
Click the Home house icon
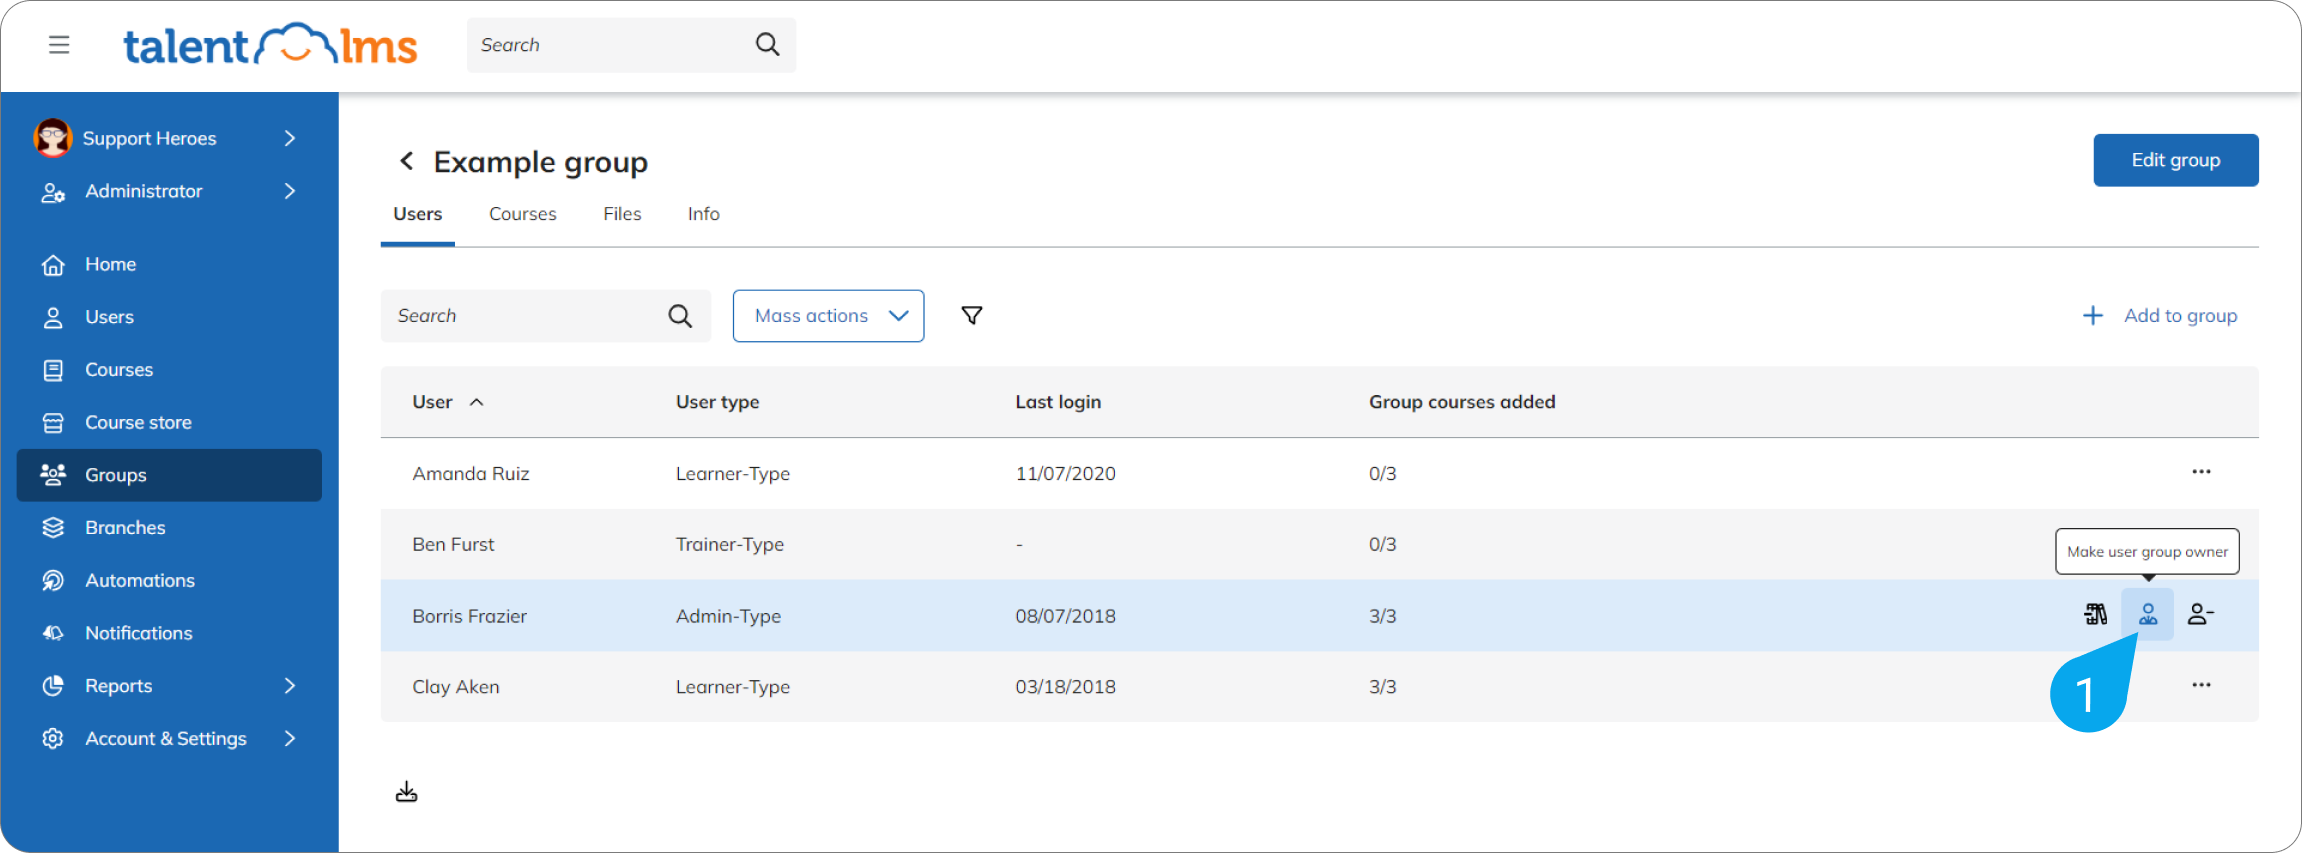[53, 264]
